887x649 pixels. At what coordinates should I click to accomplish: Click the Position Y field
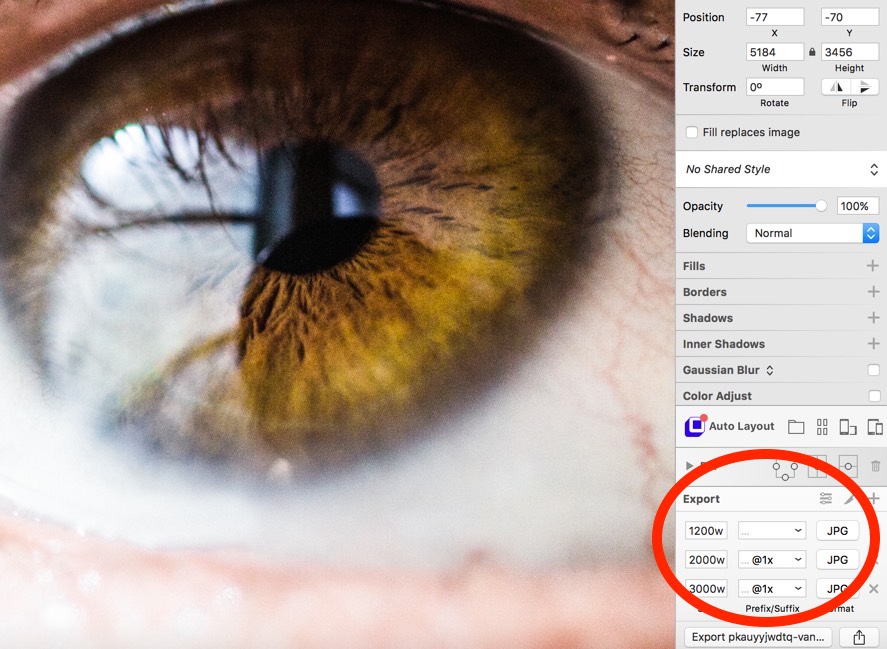[850, 17]
